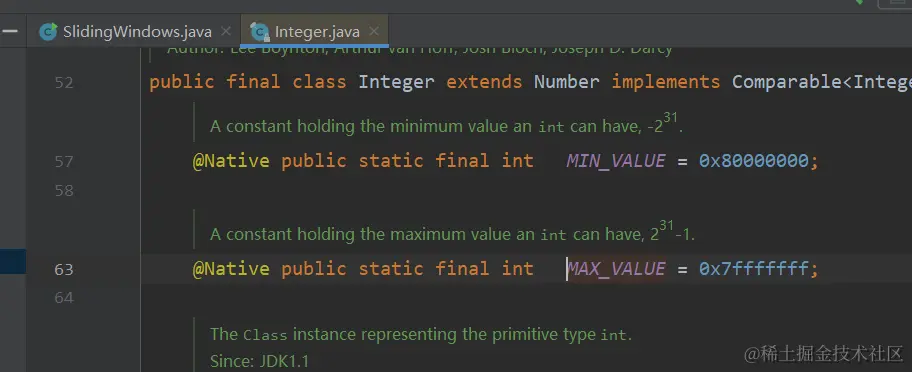
Task: Close the SlidingWindows.java tab
Action: 226,31
